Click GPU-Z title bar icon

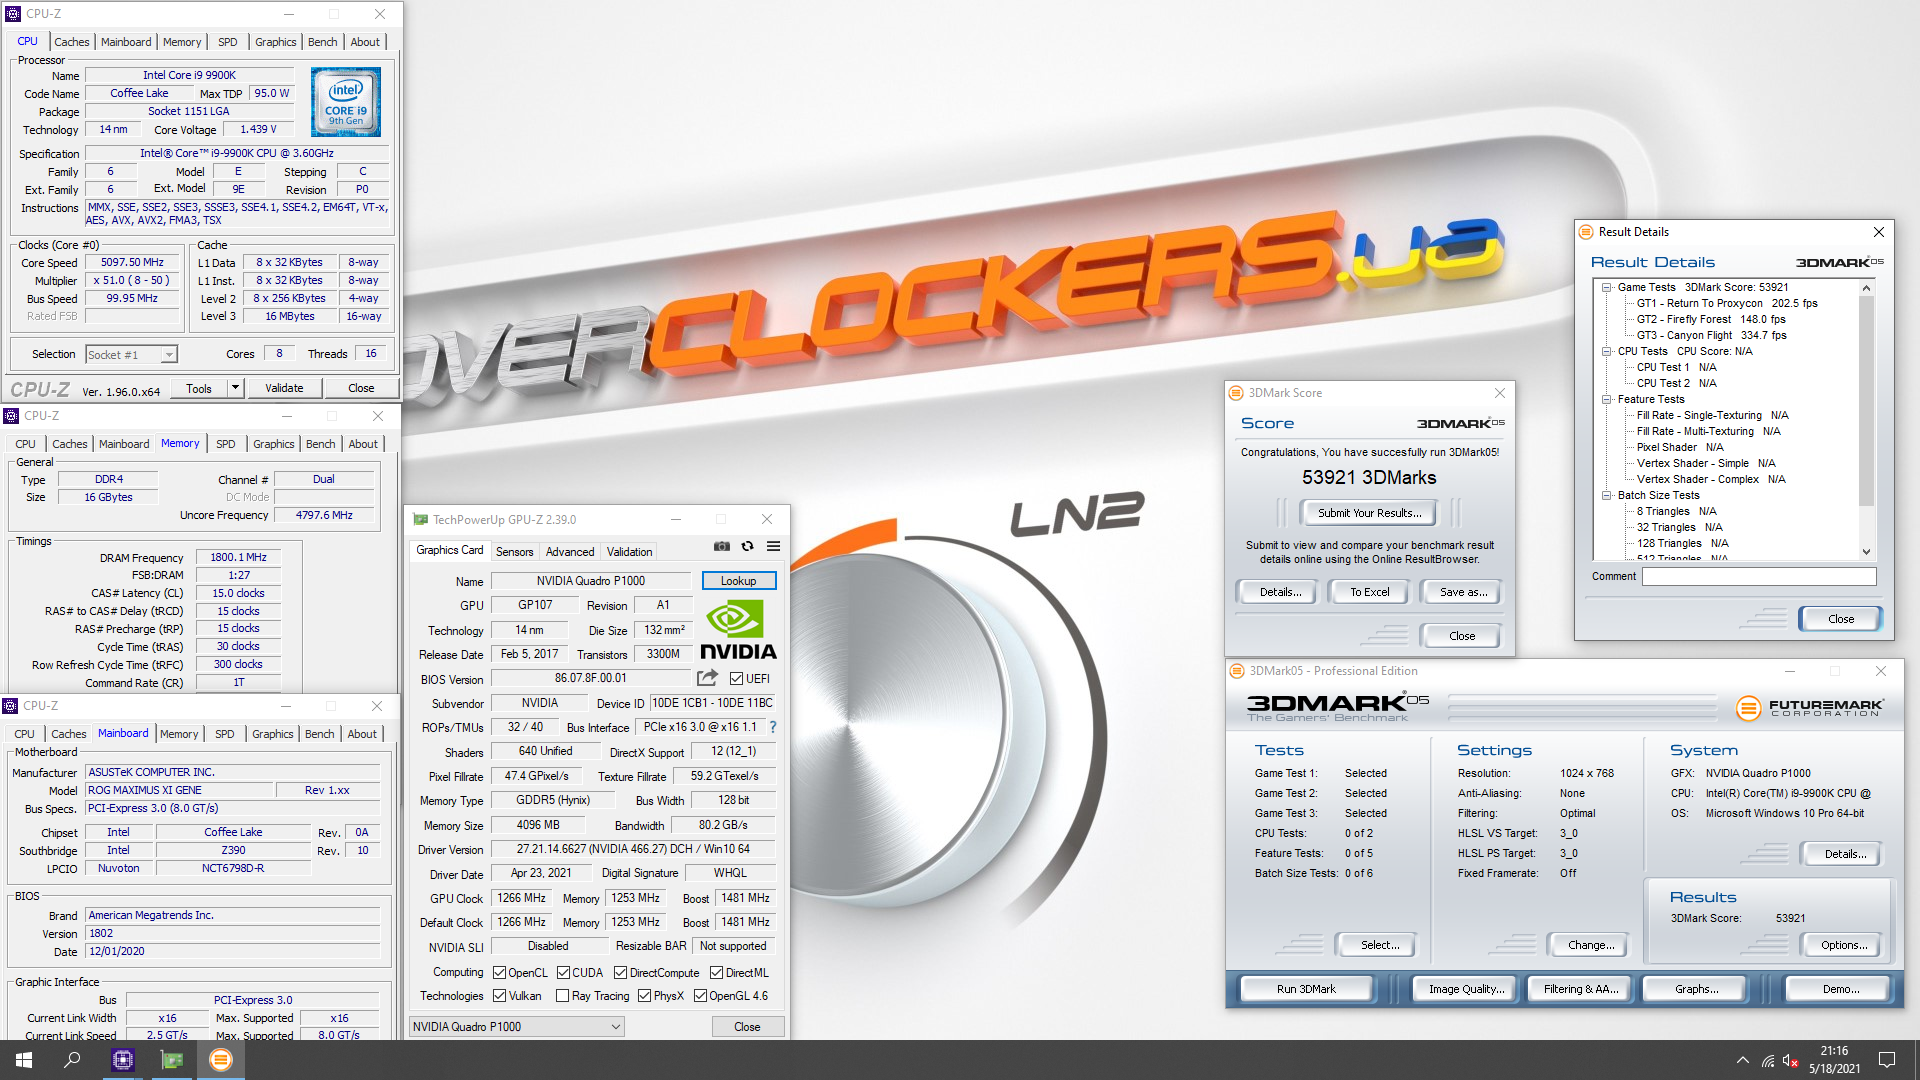pos(421,520)
